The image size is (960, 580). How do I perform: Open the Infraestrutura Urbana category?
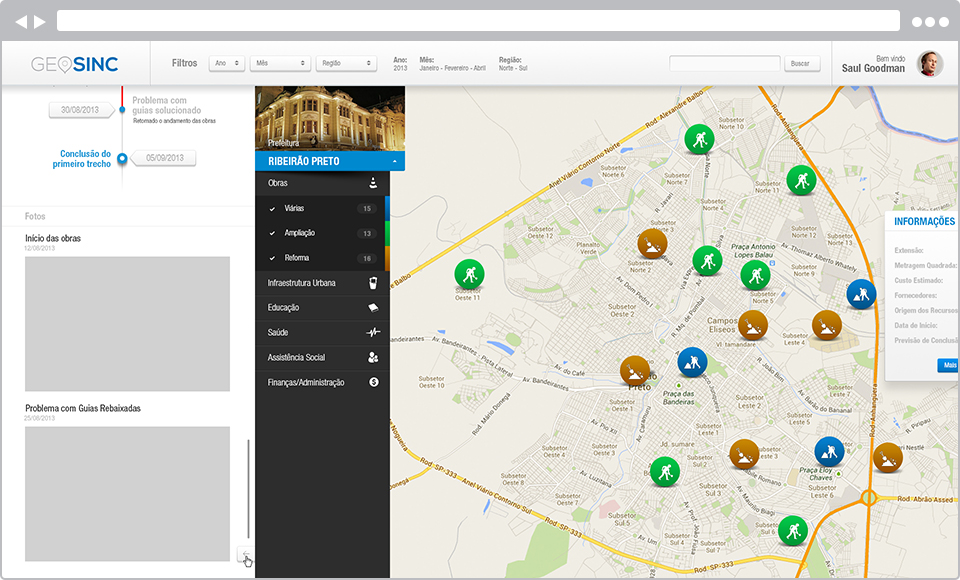[x=322, y=283]
